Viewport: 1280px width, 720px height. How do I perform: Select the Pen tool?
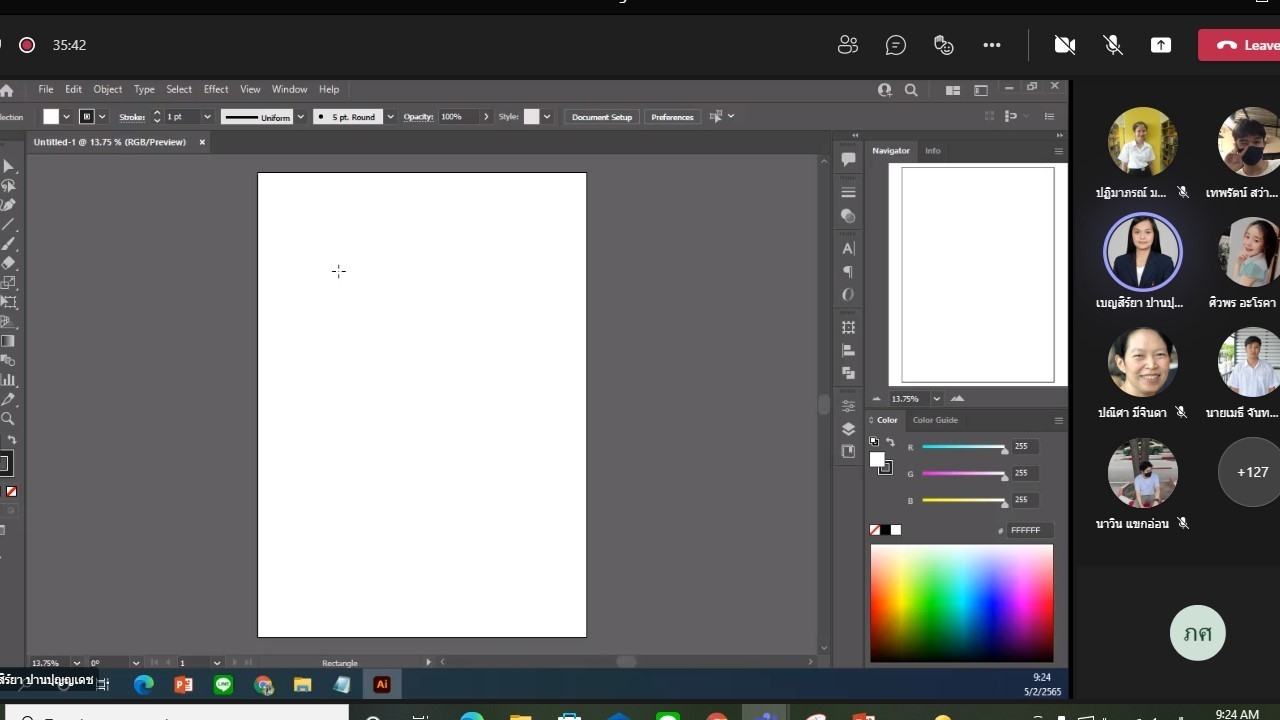click(x=8, y=205)
